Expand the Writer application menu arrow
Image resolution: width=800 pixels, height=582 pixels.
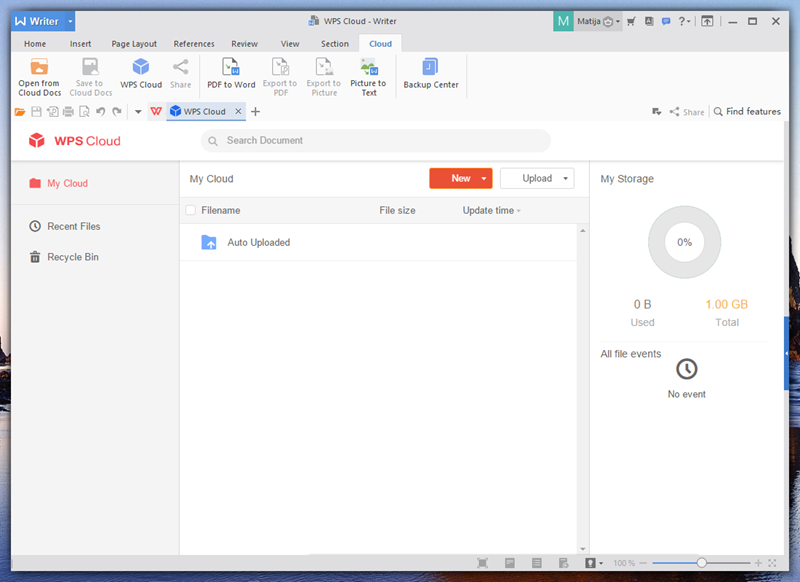coord(70,21)
